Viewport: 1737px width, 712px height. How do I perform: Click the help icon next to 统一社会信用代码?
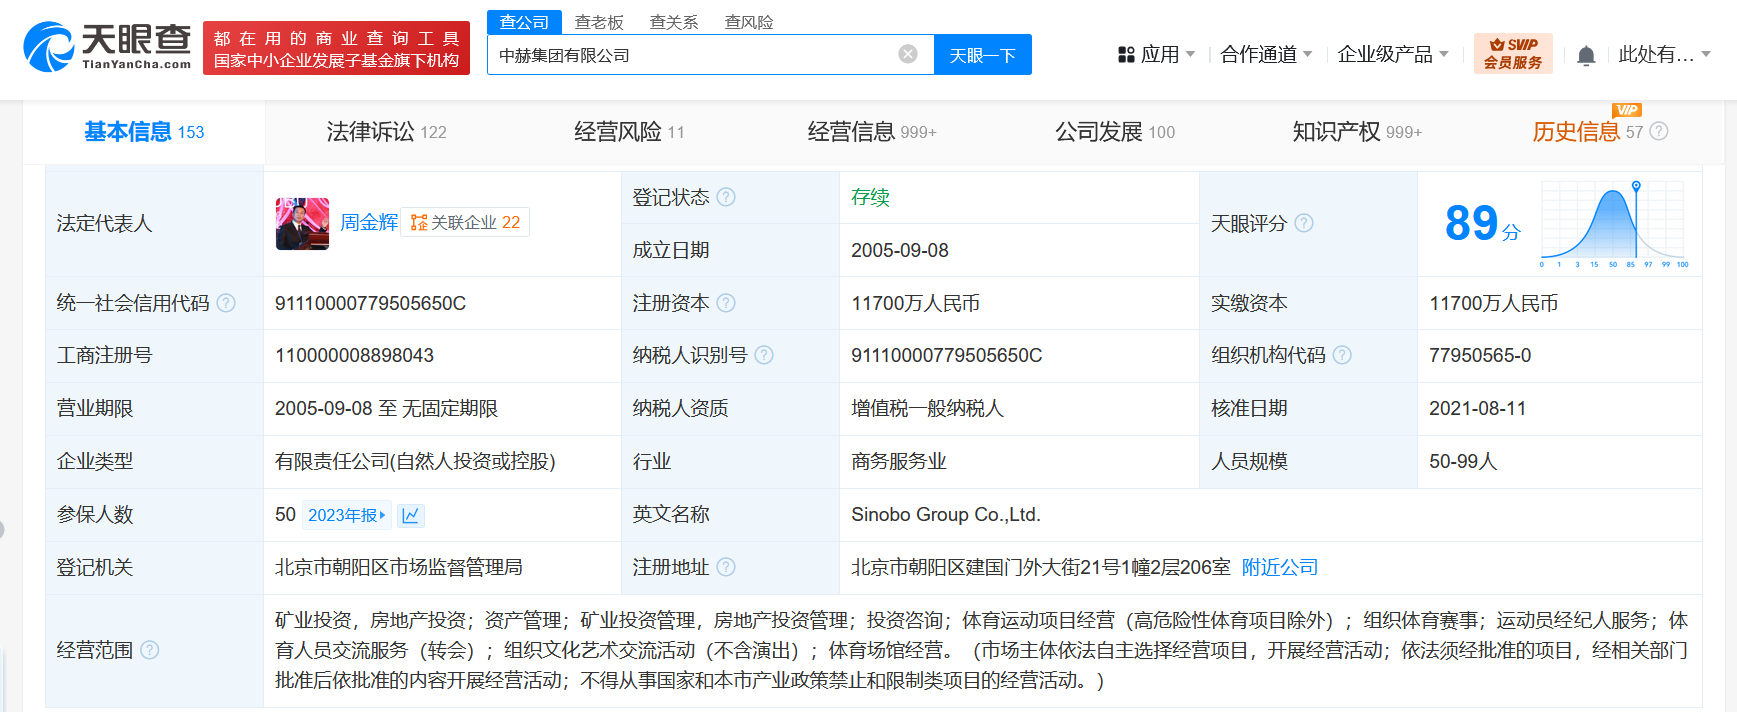click(x=226, y=303)
